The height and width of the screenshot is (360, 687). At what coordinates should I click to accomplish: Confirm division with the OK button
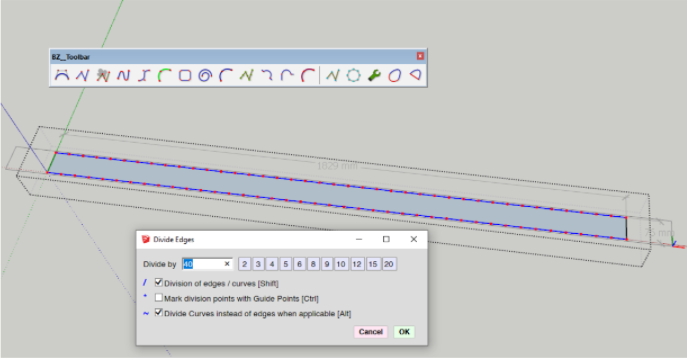(x=404, y=332)
